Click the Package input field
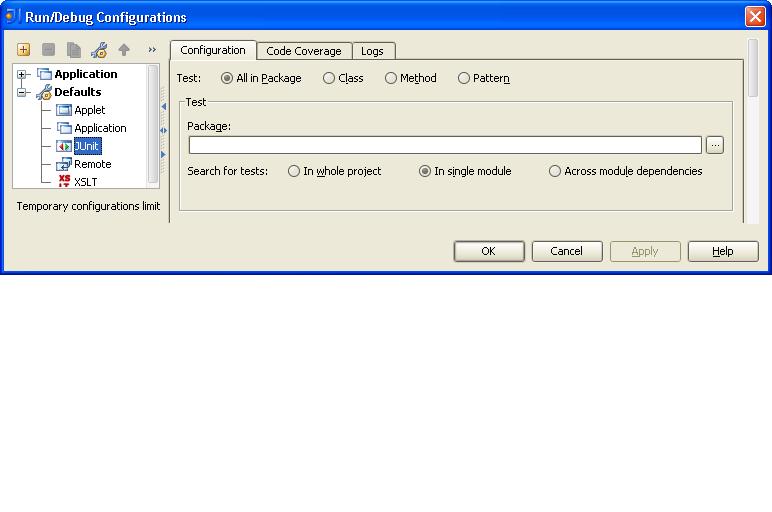Image resolution: width=772 pixels, height=512 pixels. pyautogui.click(x=445, y=145)
